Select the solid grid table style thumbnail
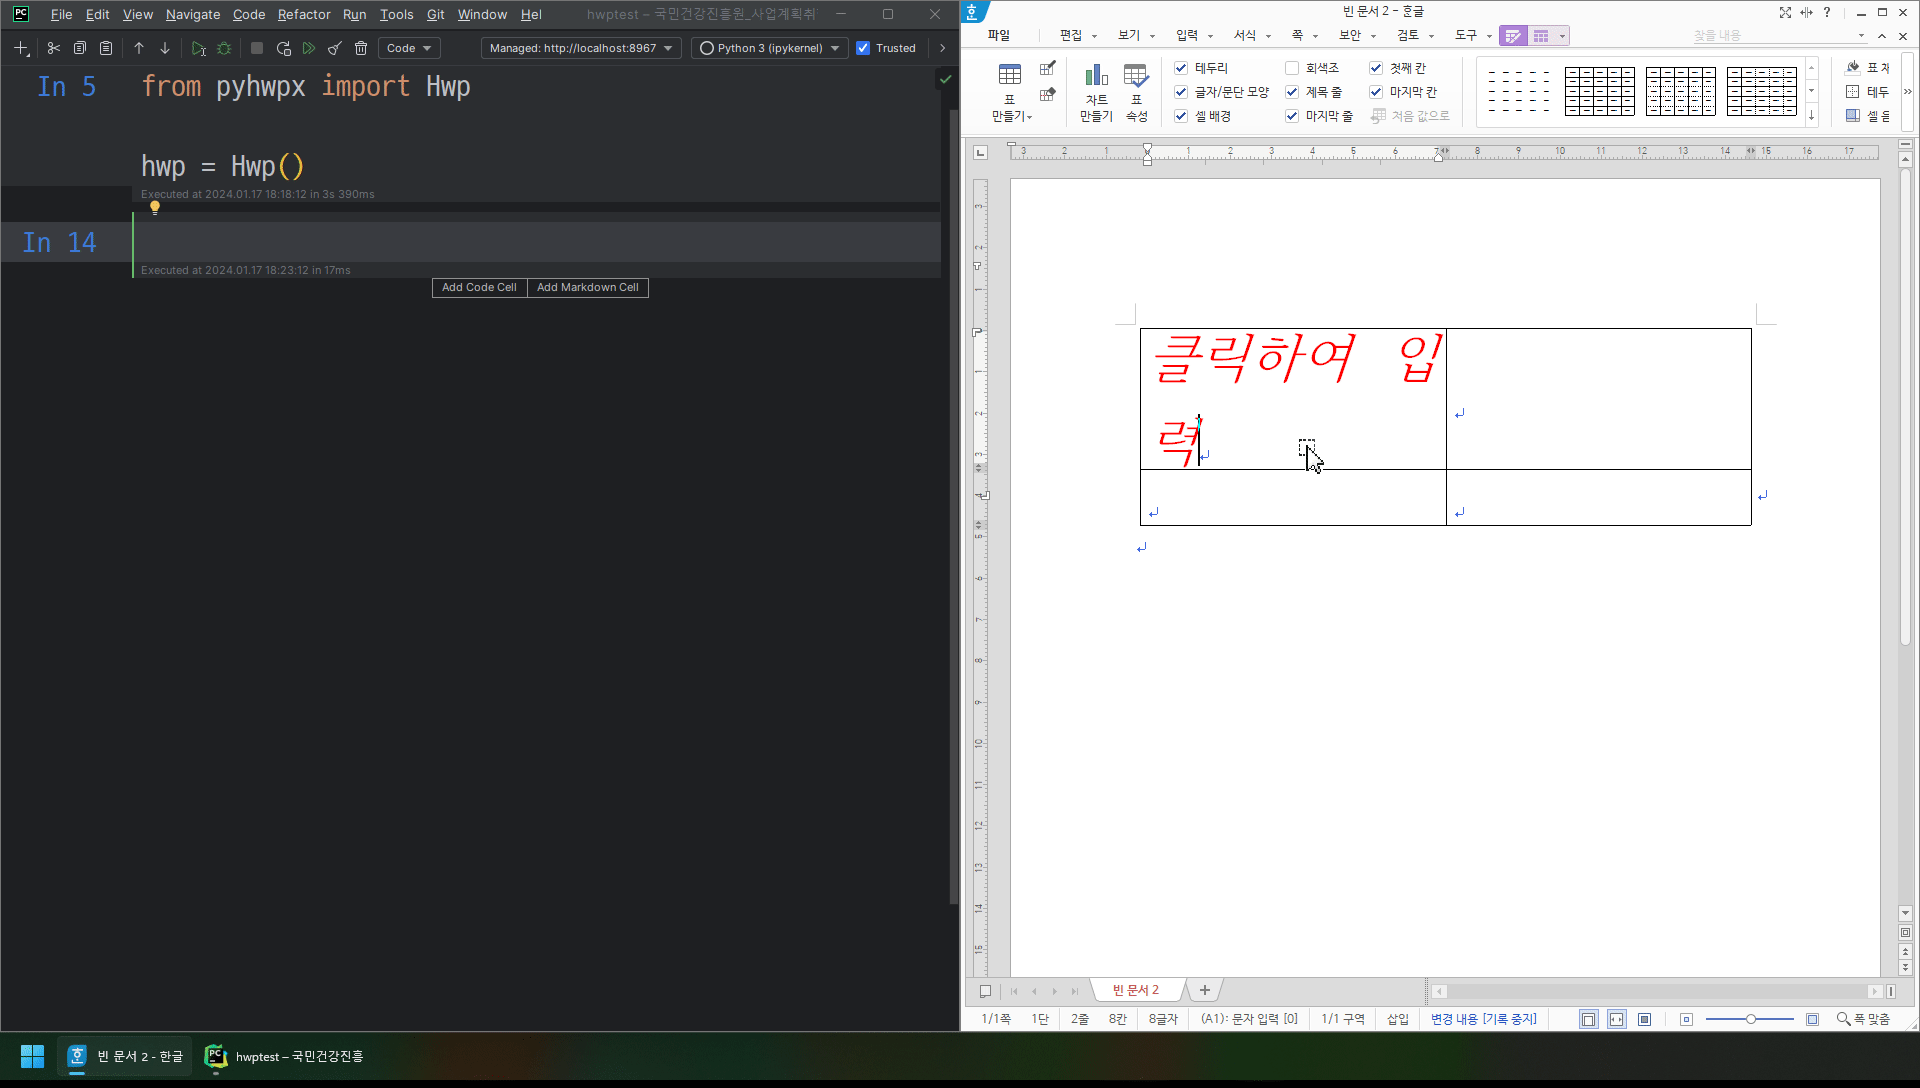The width and height of the screenshot is (1920, 1088). pyautogui.click(x=1599, y=91)
